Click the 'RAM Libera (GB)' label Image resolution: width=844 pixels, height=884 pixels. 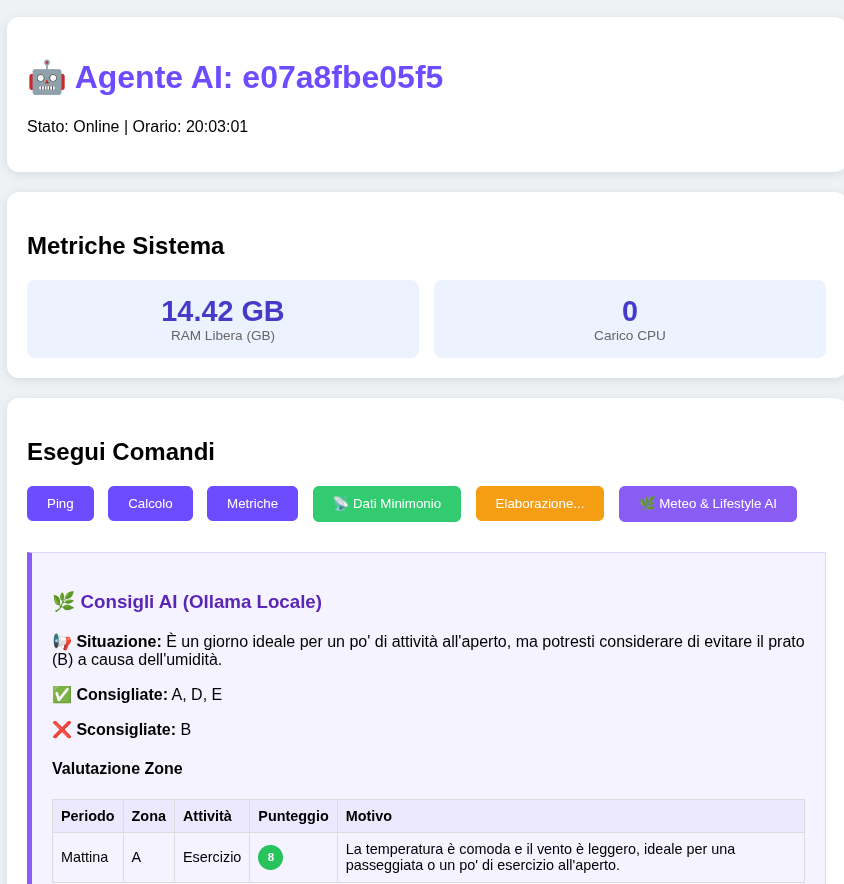click(x=223, y=335)
